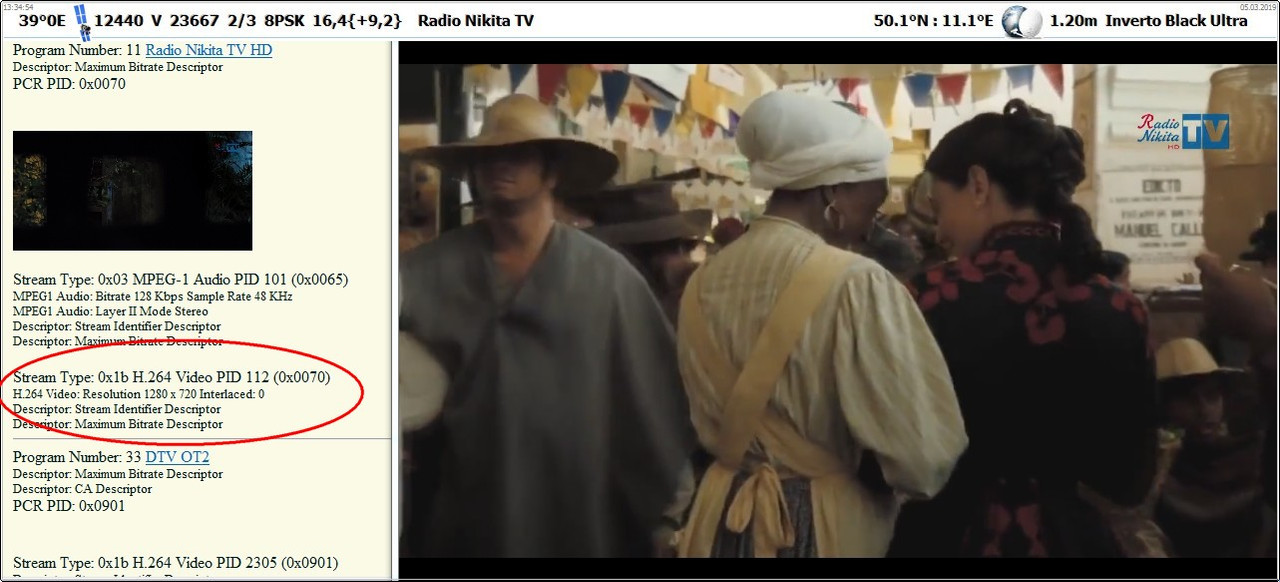
Task: Click the CA Descriptor line
Action: click(x=82, y=489)
